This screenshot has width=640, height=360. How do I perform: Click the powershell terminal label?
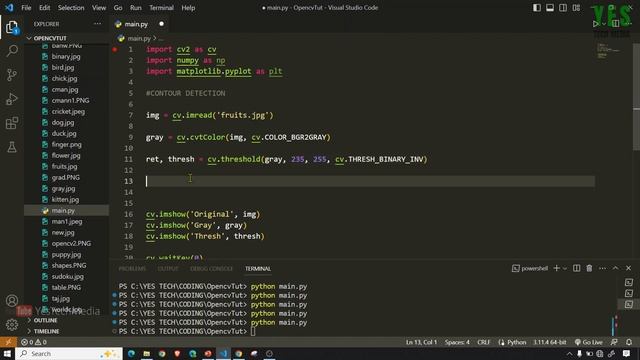tap(530, 268)
